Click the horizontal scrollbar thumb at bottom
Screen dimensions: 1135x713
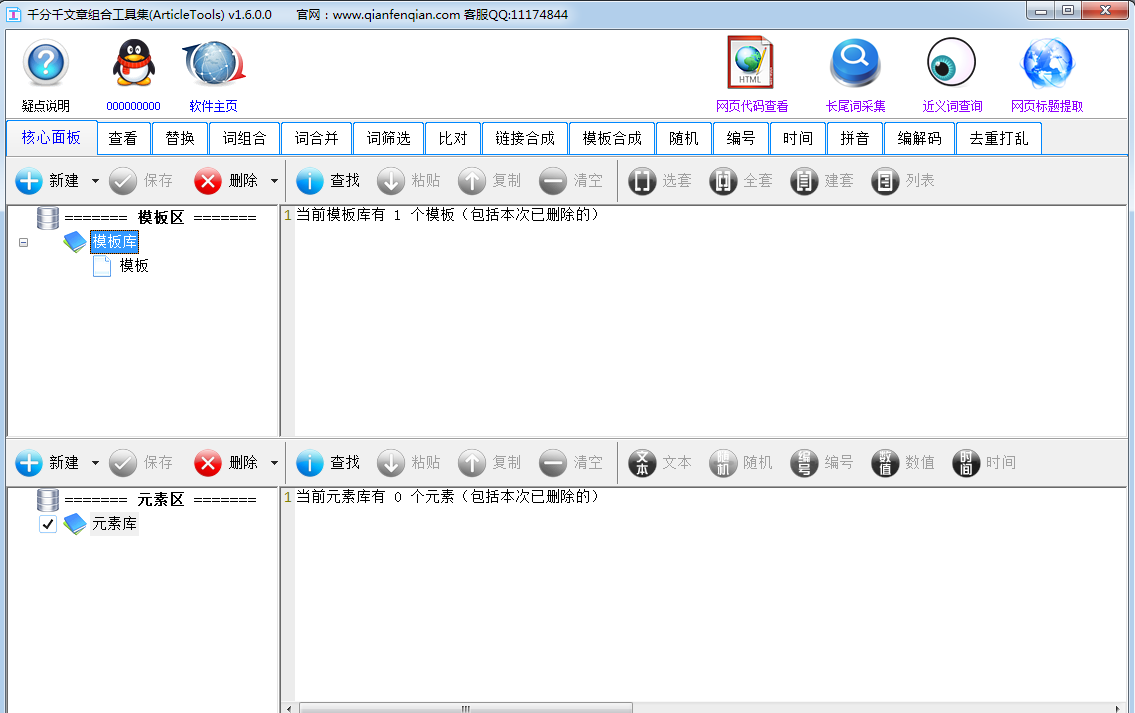(x=466, y=708)
